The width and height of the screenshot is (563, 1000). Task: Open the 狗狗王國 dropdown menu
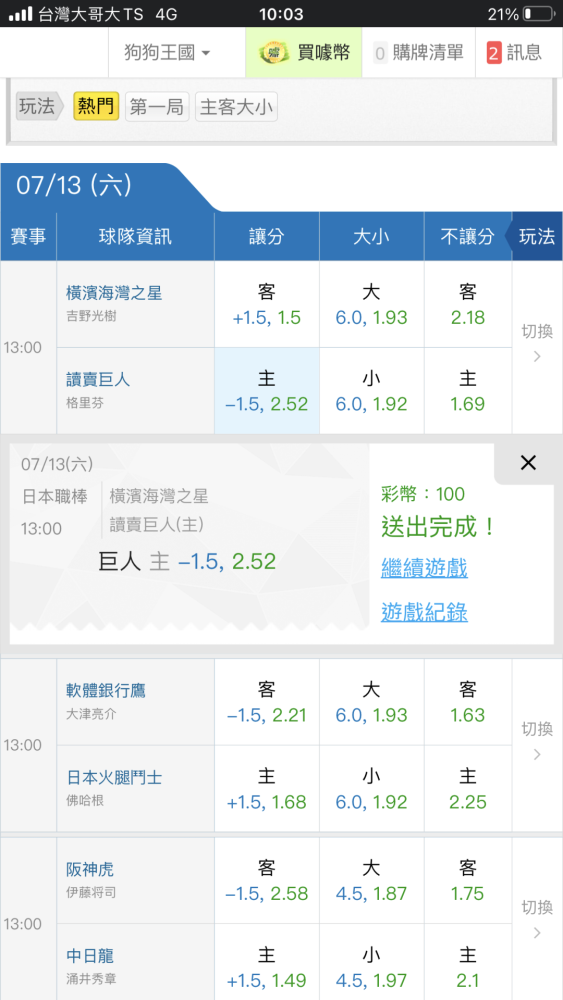(x=167, y=53)
